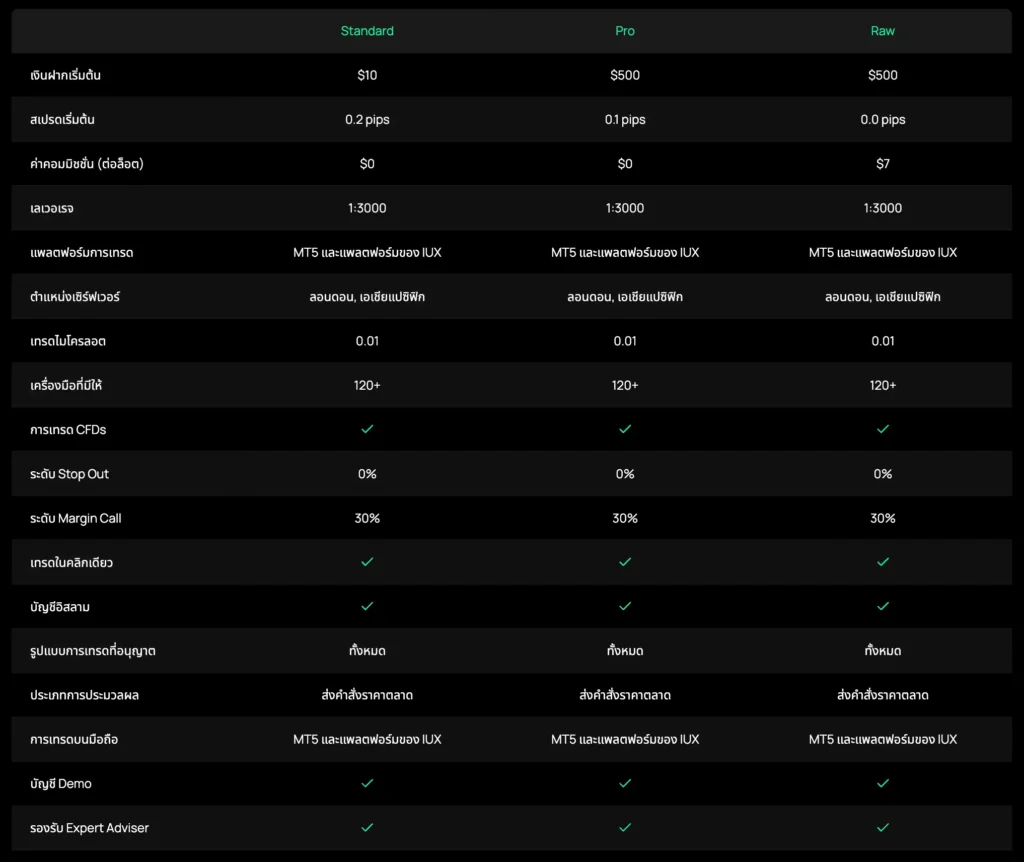
Task: Click the Raw $7 commission value
Action: coord(883,164)
